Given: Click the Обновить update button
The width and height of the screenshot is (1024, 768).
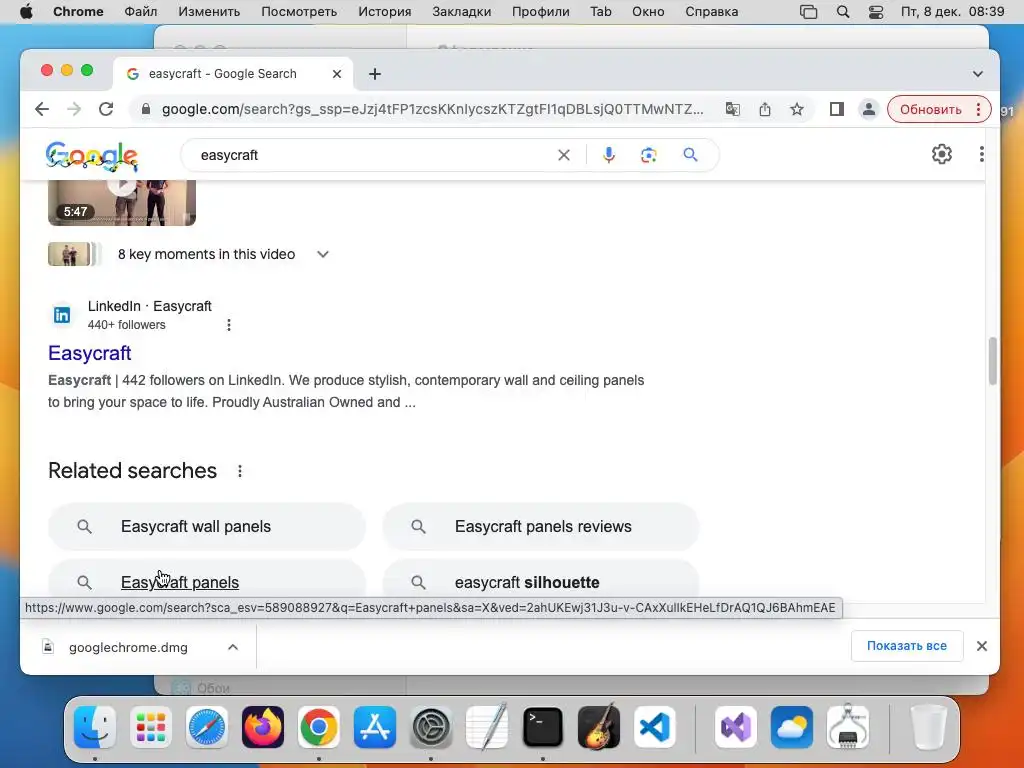Looking at the screenshot, I should point(931,109).
